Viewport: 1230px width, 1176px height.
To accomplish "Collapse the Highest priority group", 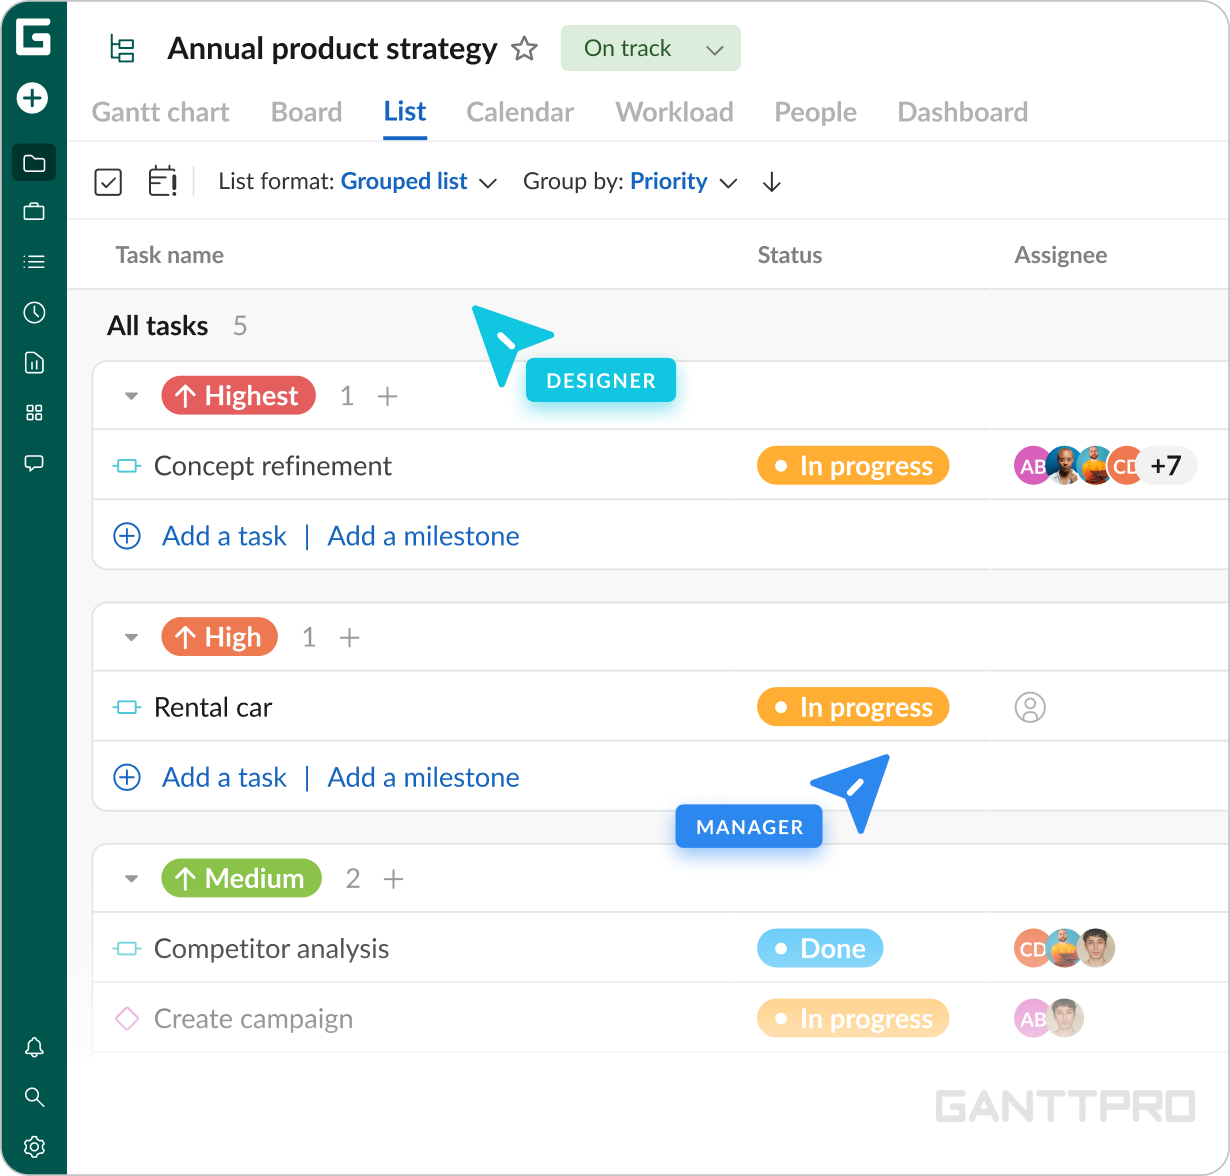I will (131, 396).
